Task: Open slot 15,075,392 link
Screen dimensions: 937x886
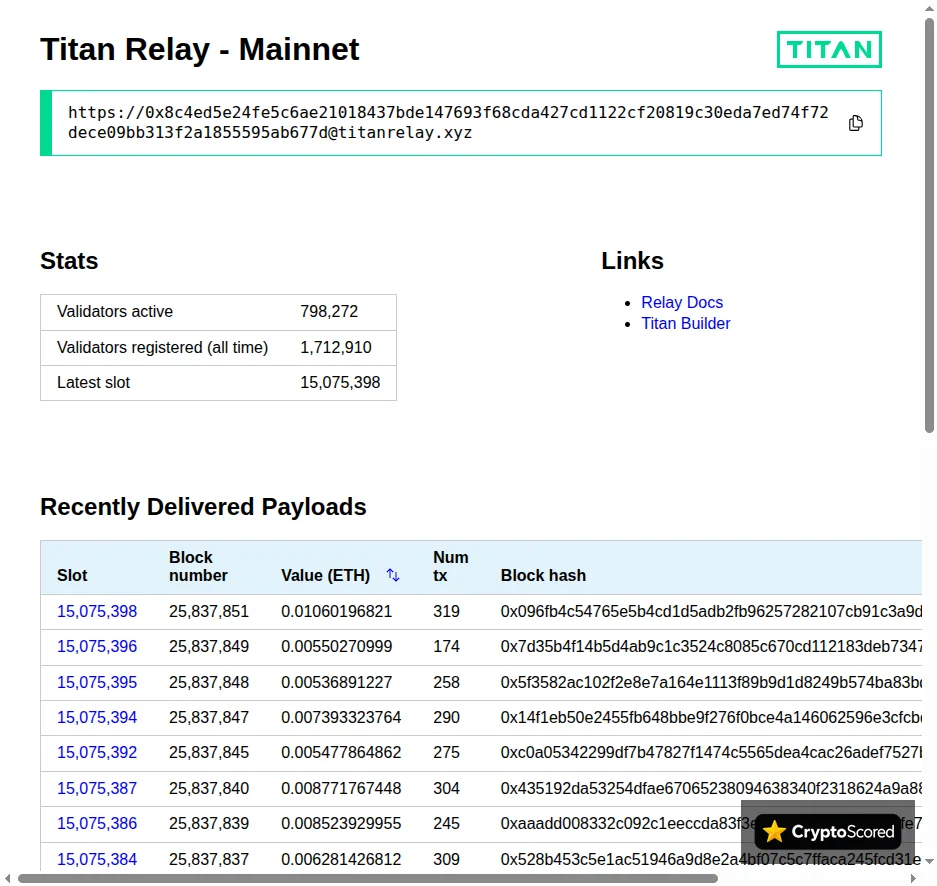Action: click(x=97, y=752)
